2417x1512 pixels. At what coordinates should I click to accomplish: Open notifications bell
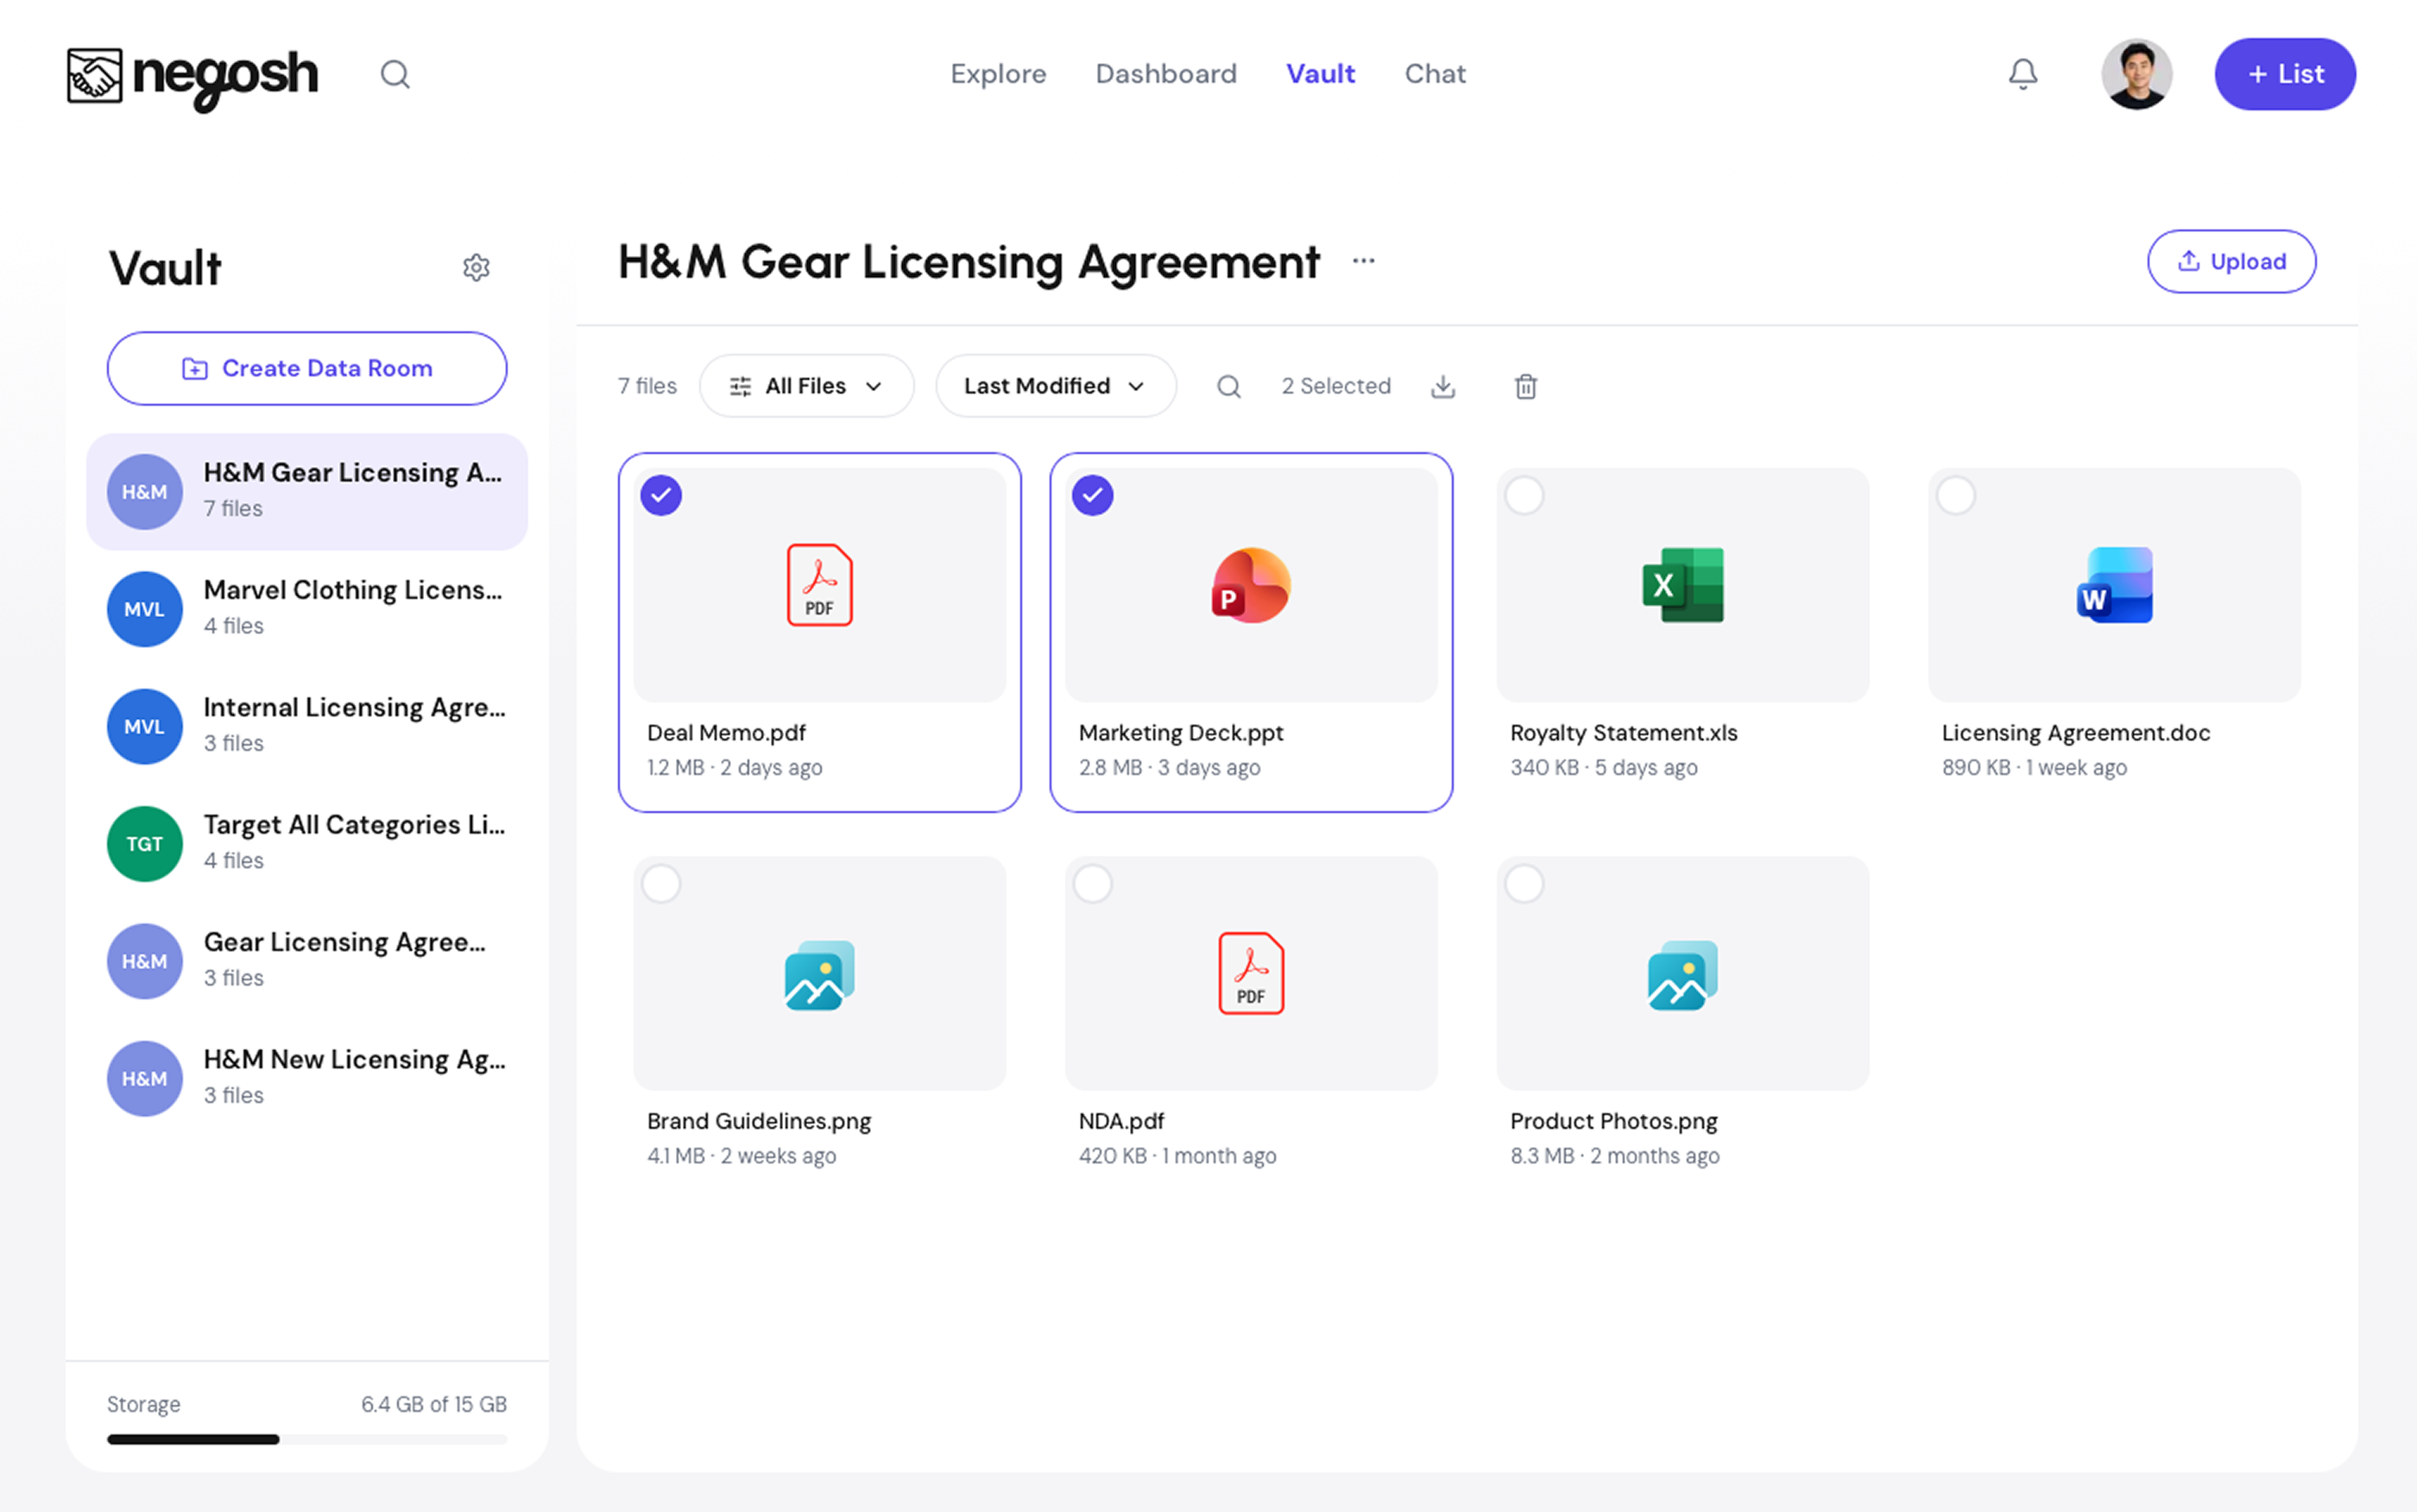pyautogui.click(x=2023, y=74)
